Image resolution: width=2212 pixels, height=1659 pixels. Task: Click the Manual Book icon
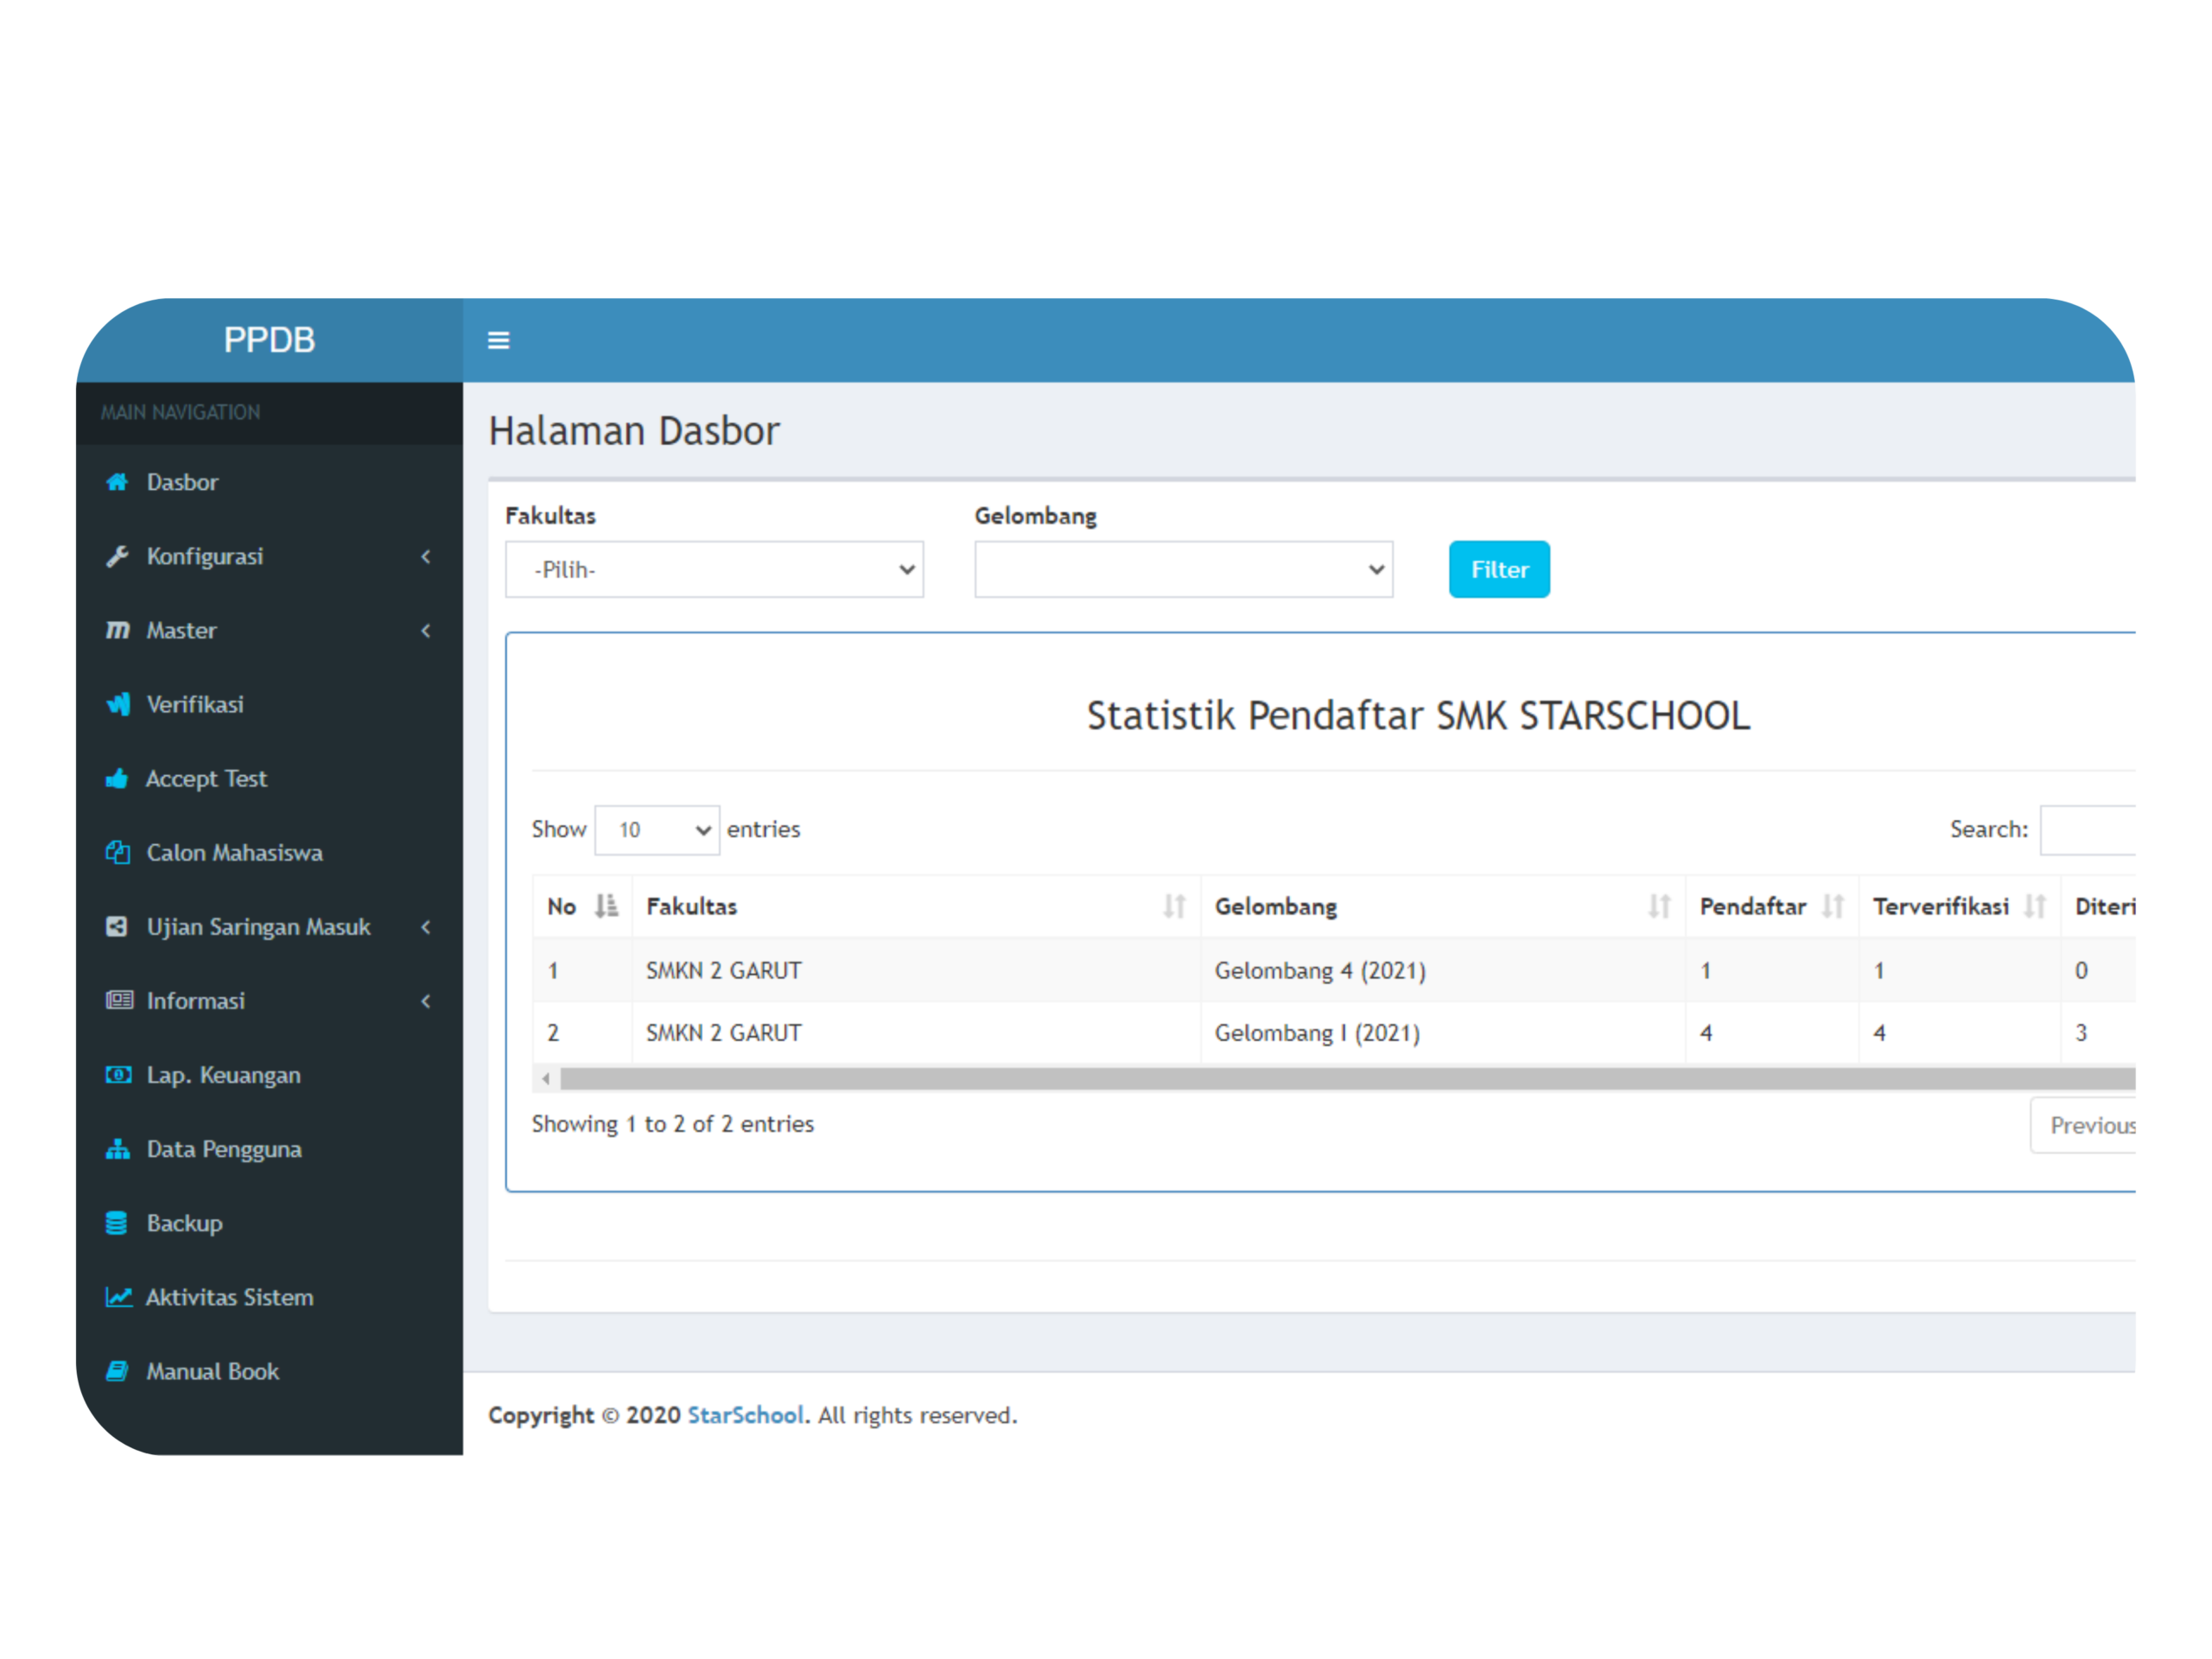[x=117, y=1370]
